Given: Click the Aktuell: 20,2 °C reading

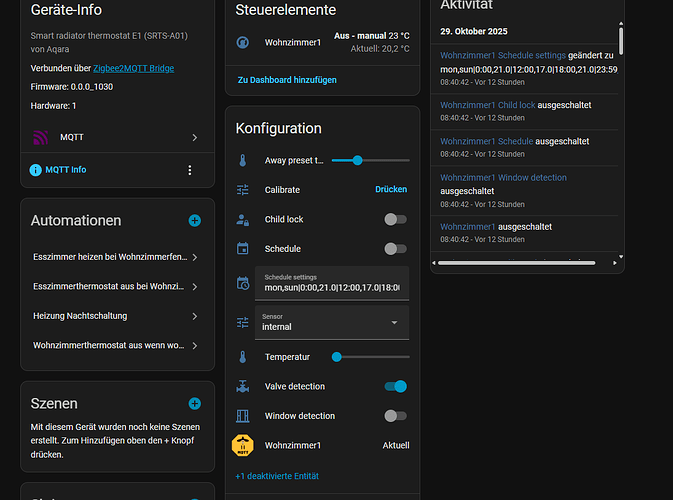Looking at the screenshot, I should 380,49.
